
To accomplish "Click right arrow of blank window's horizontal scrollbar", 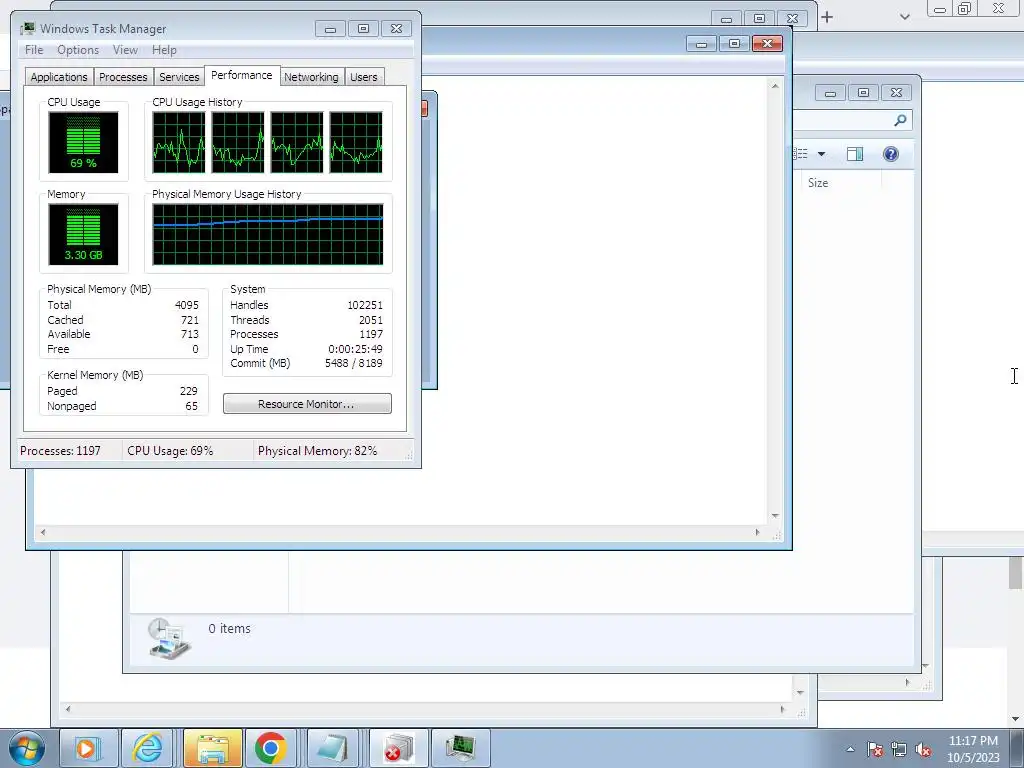I will (x=758, y=532).
